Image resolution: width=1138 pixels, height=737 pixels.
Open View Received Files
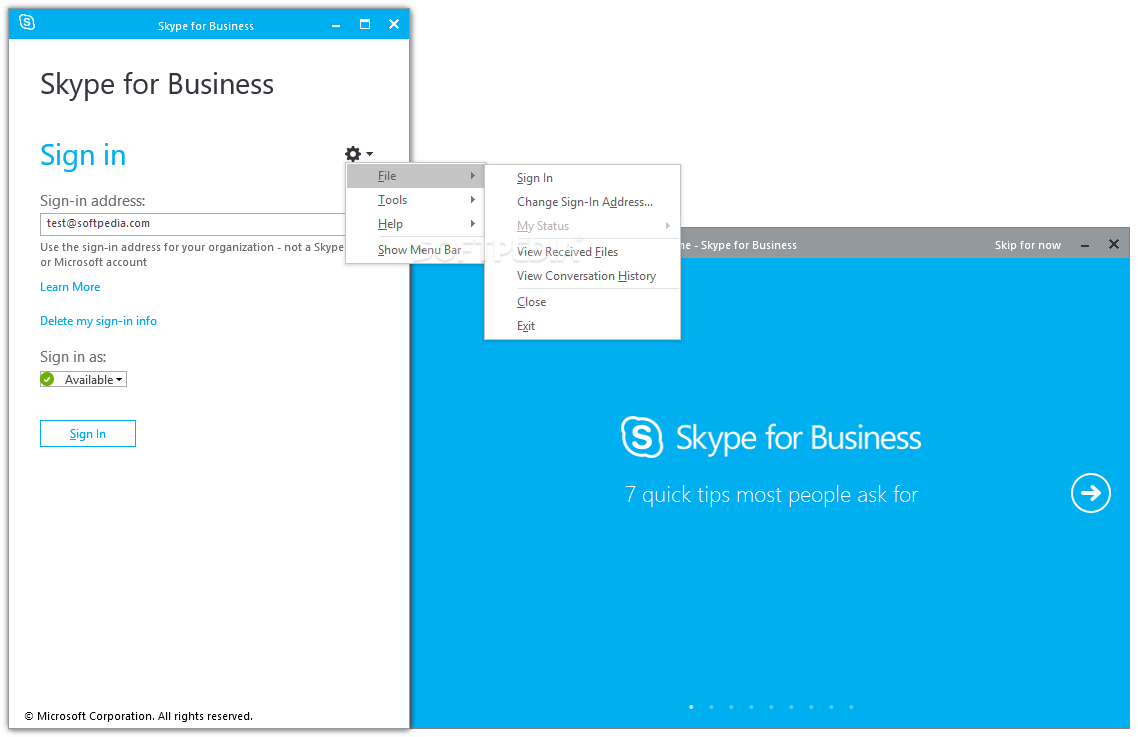[x=582, y=252]
